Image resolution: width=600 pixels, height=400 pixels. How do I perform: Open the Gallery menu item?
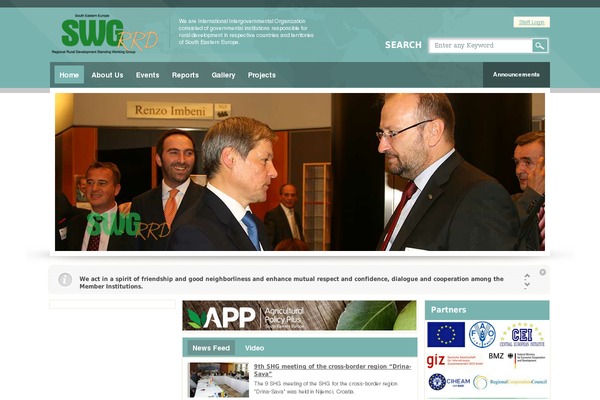(223, 75)
